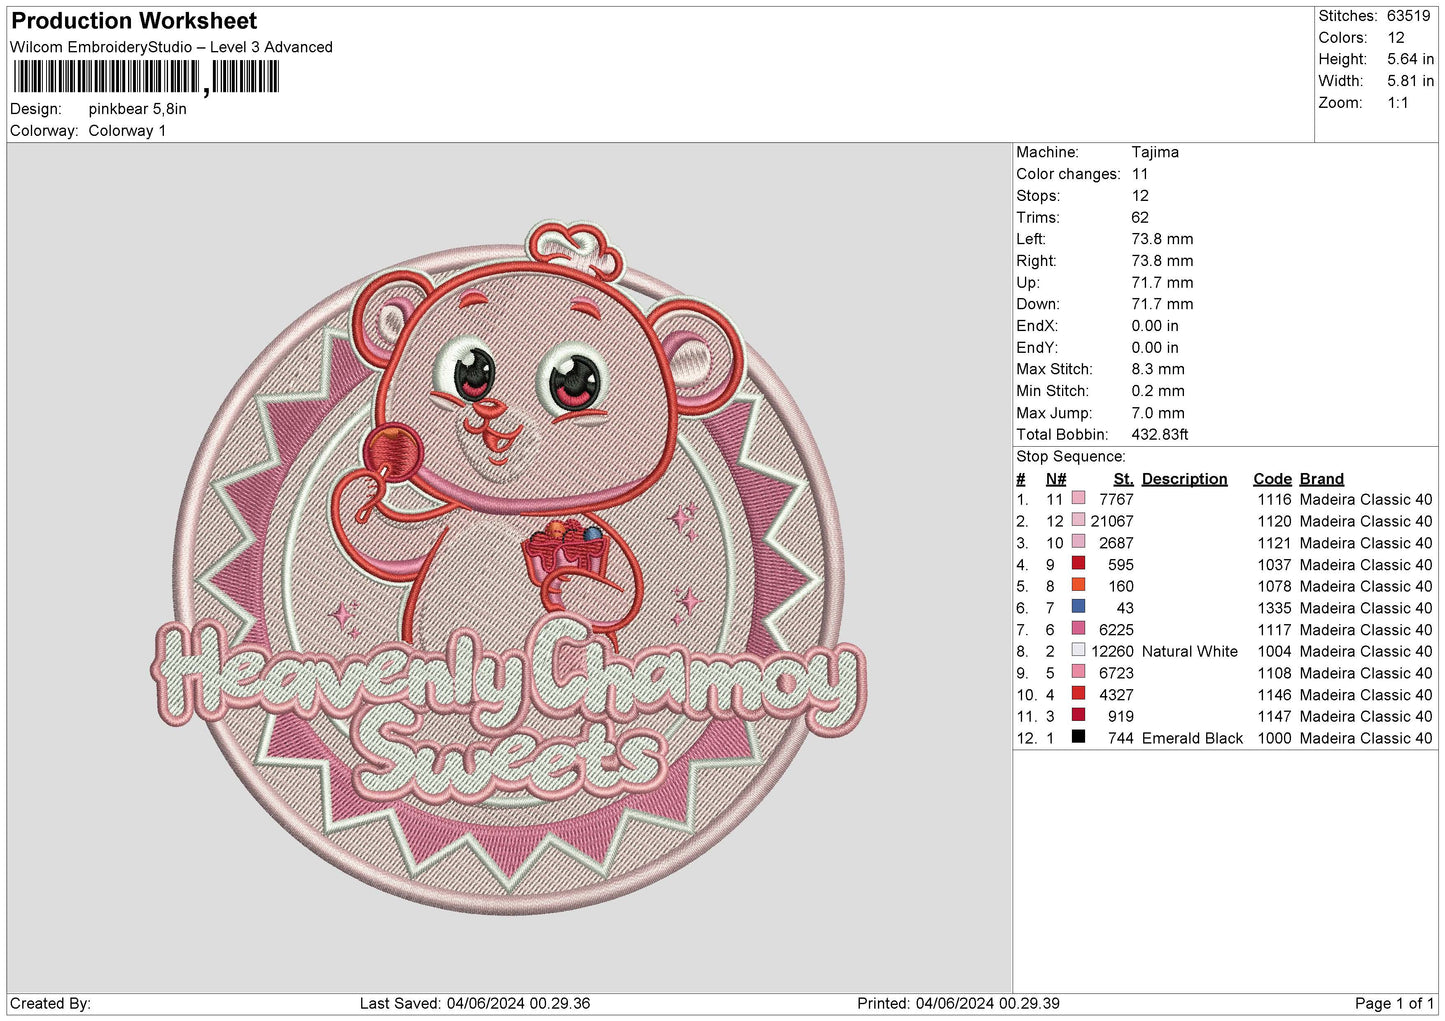
Task: Click the 'Emerald Black' description
Action: click(x=1192, y=738)
